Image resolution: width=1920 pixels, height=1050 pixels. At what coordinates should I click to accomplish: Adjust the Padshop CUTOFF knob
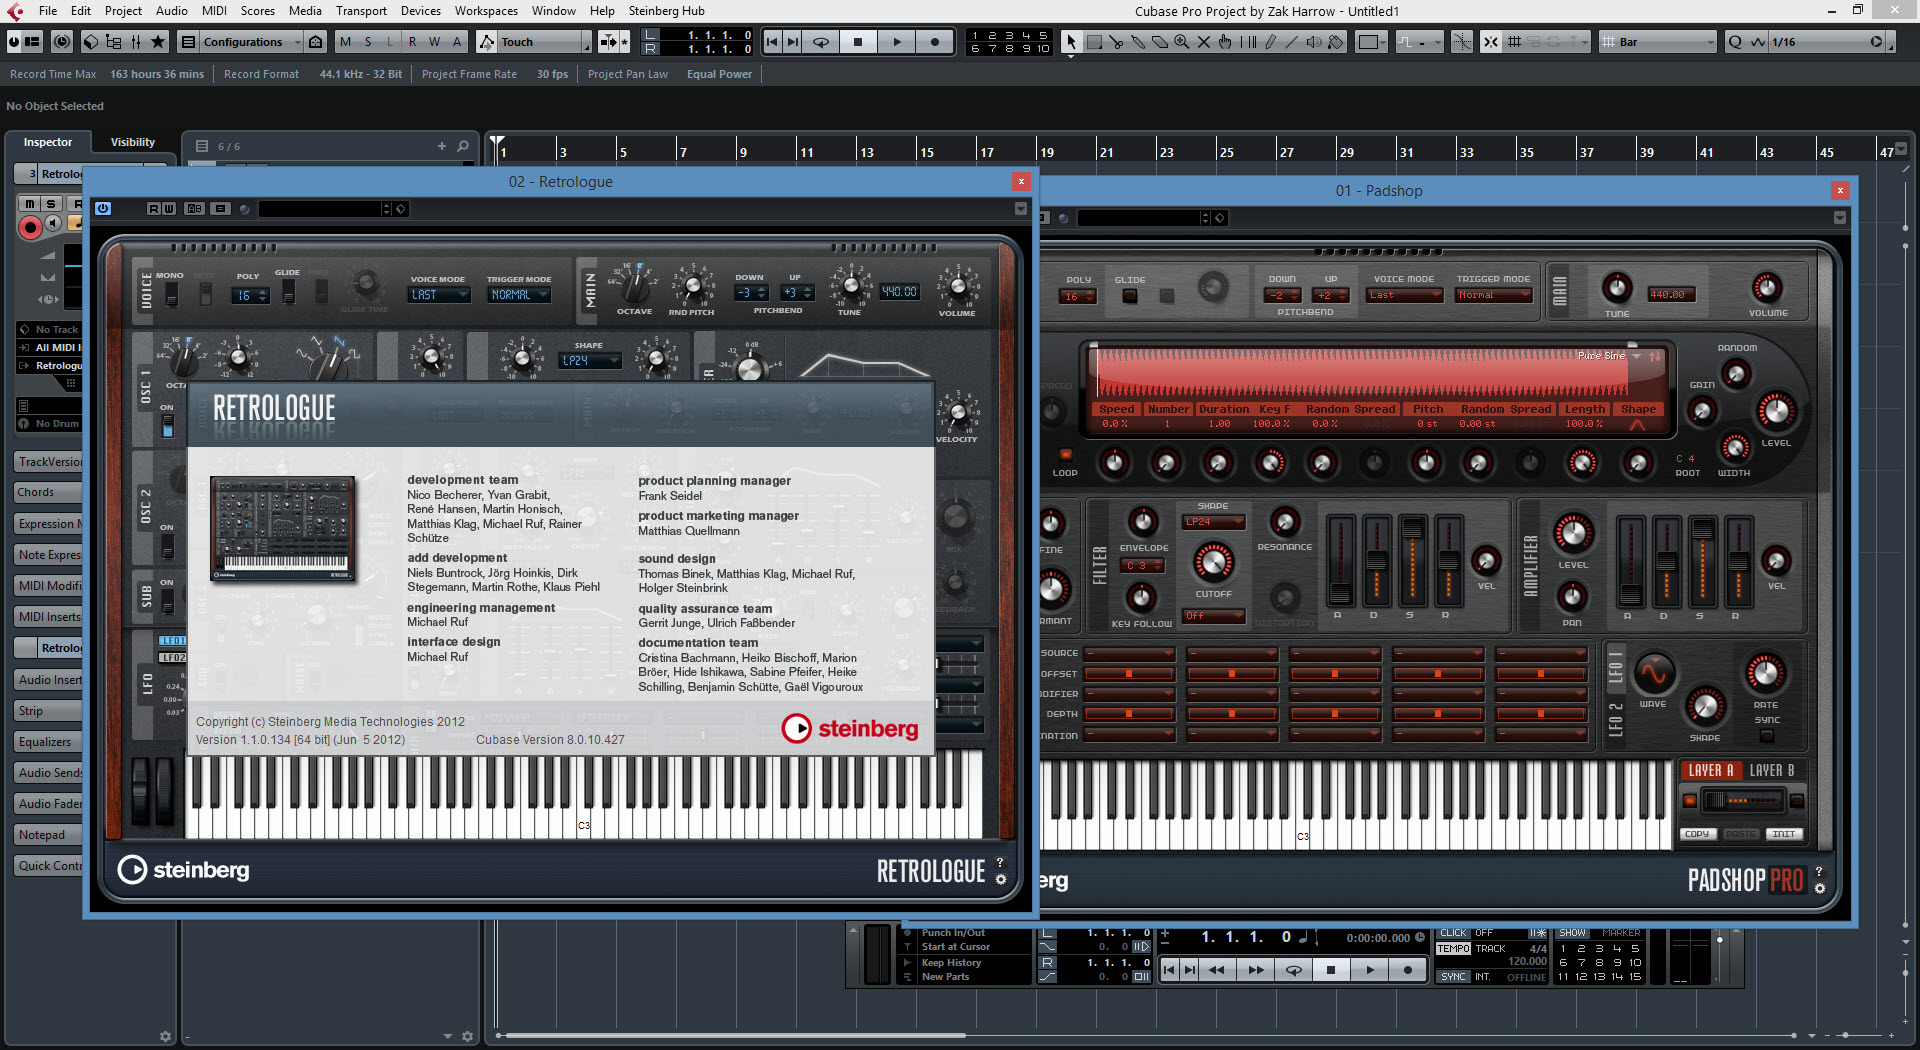click(x=1213, y=563)
